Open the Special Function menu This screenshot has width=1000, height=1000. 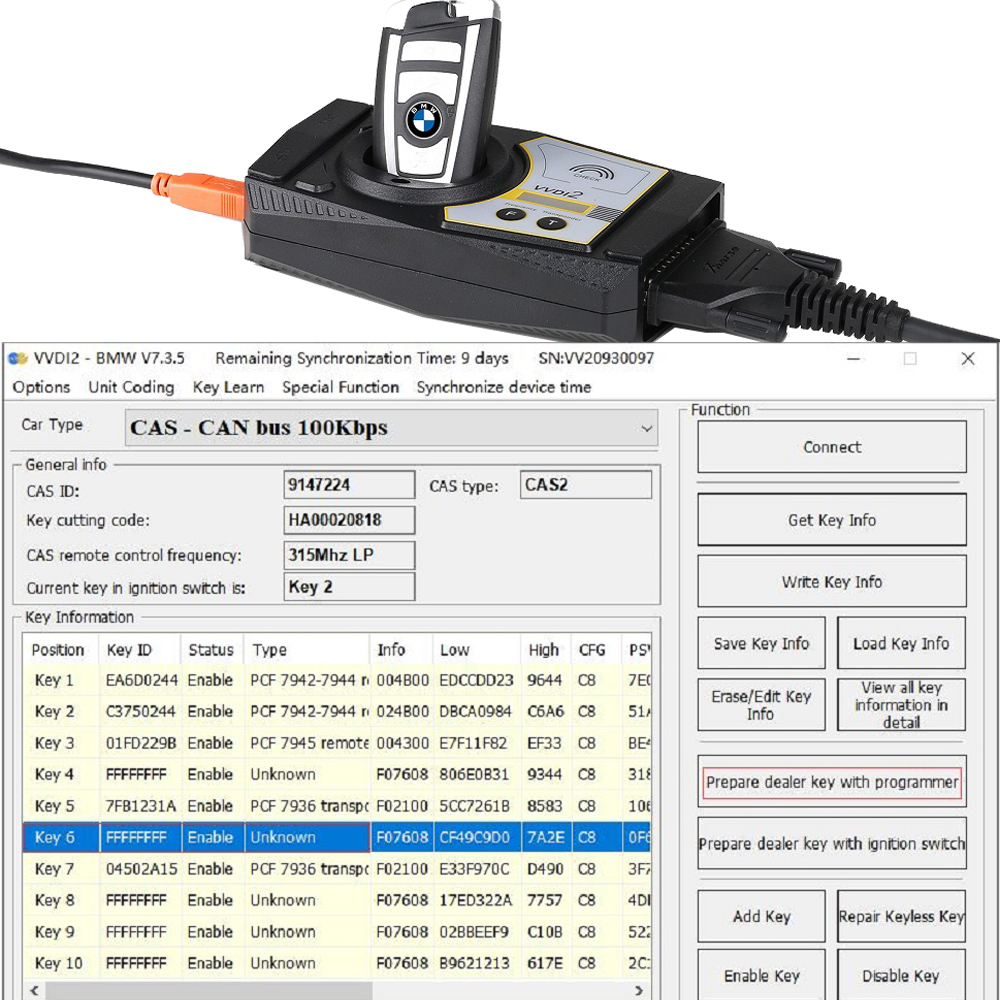click(x=341, y=387)
